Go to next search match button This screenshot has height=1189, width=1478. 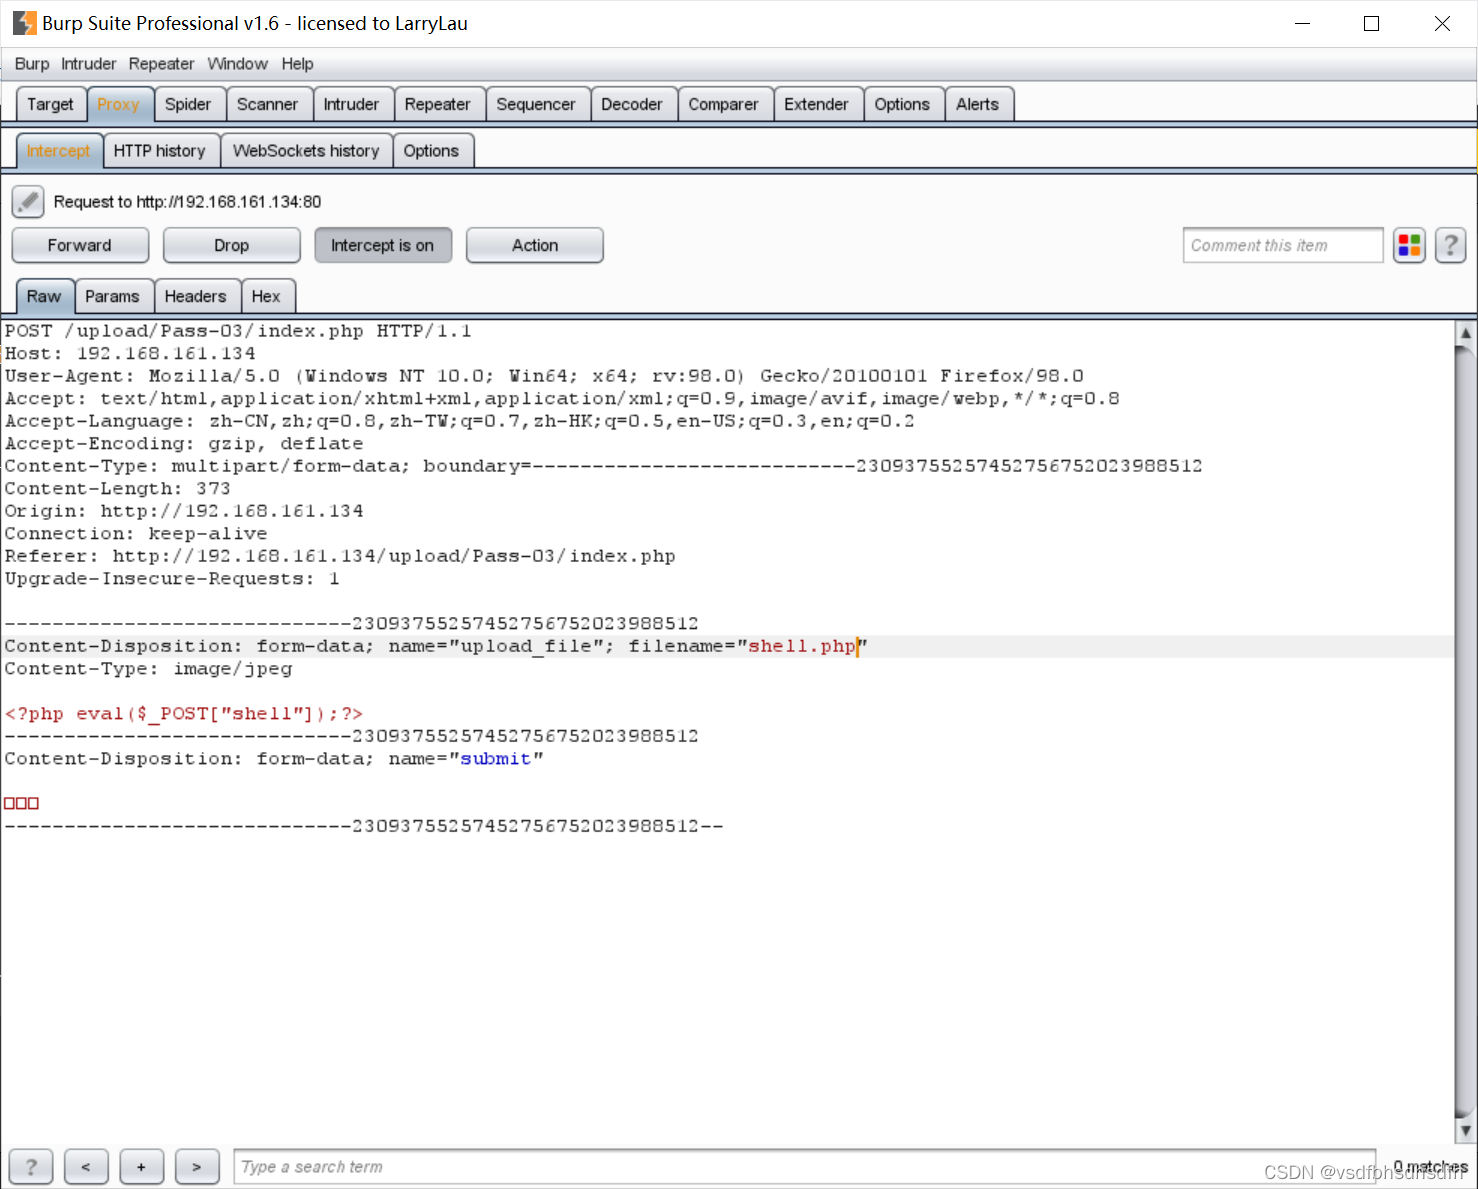click(197, 1167)
